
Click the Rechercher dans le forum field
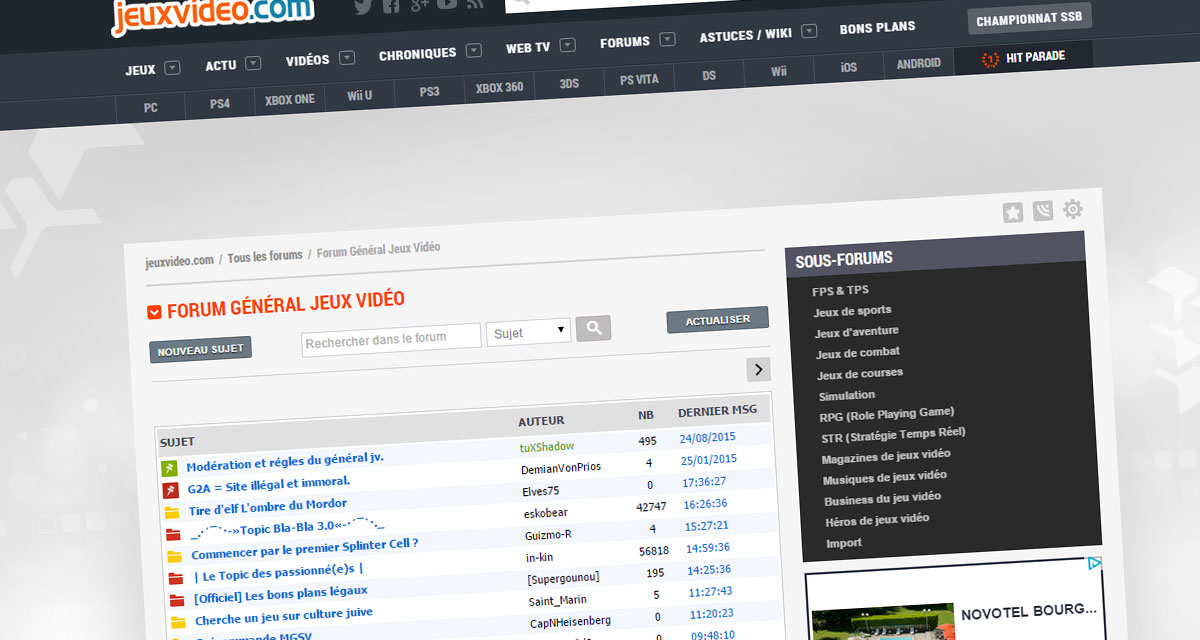point(391,340)
